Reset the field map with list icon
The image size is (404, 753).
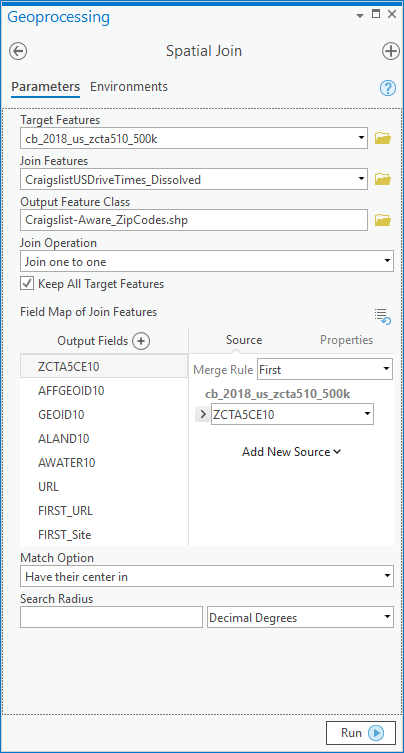click(383, 317)
